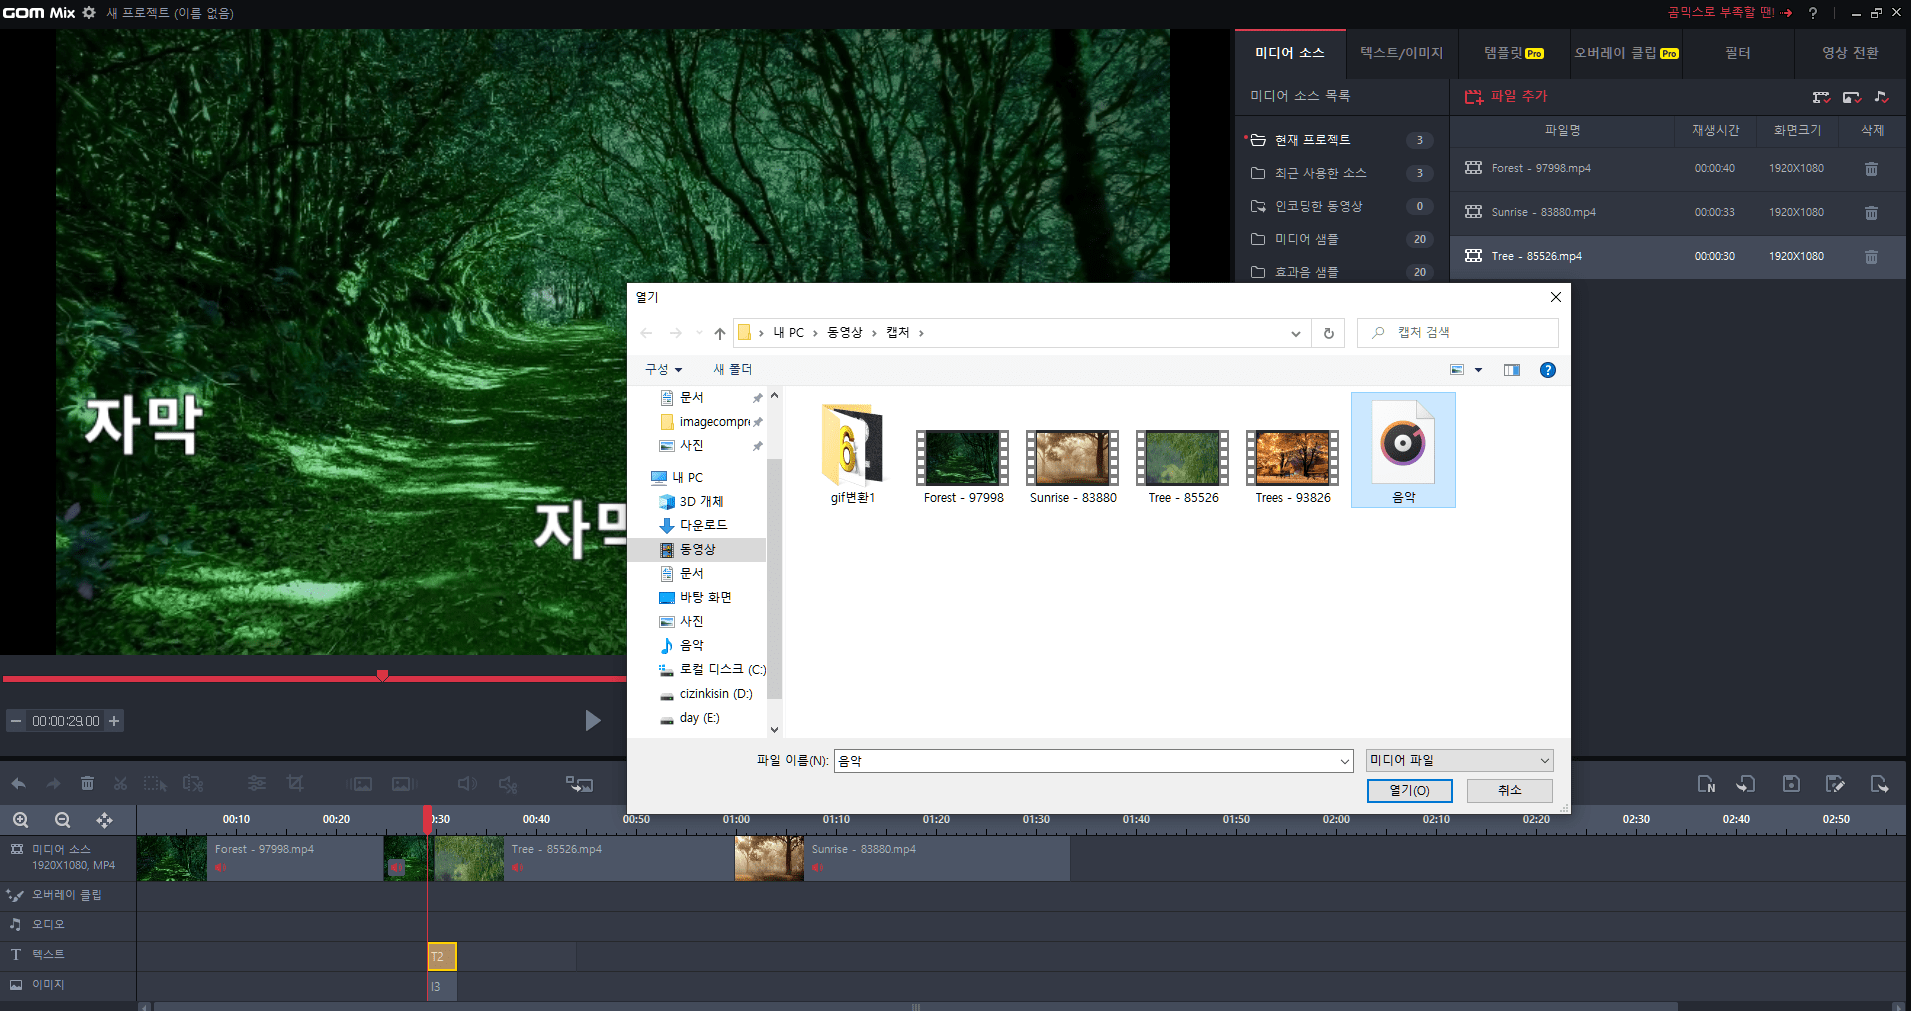Click the crop tool icon in timeline toolbar
This screenshot has width=1911, height=1011.
tap(295, 783)
